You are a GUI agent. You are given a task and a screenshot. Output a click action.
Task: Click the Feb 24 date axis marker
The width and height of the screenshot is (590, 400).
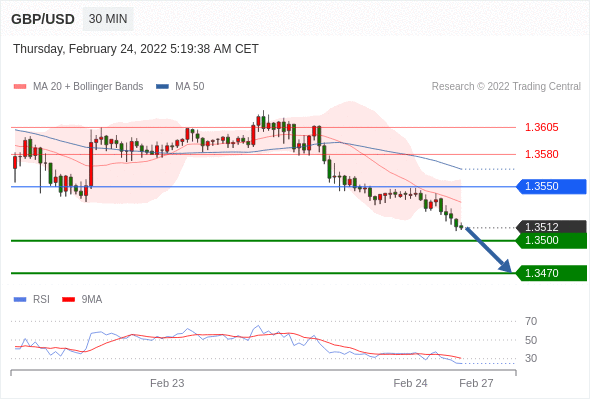pyautogui.click(x=410, y=383)
